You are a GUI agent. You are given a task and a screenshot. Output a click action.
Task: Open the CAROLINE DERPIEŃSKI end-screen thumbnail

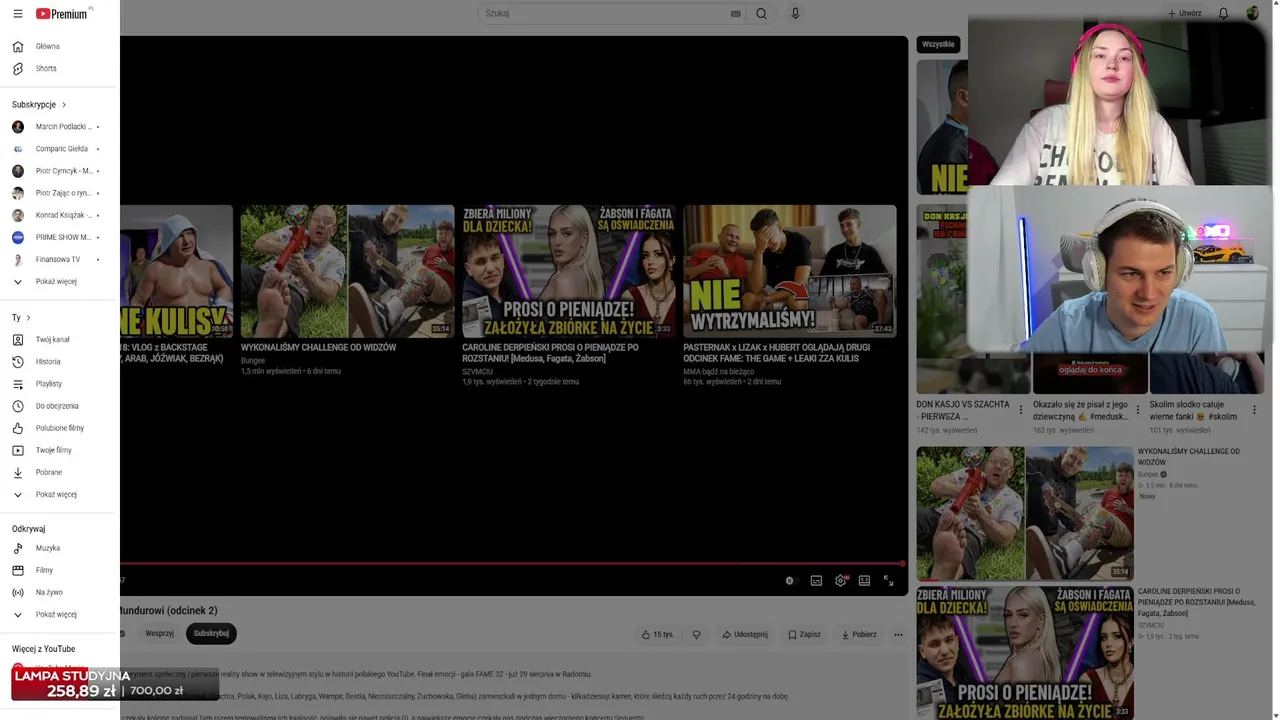click(568, 271)
